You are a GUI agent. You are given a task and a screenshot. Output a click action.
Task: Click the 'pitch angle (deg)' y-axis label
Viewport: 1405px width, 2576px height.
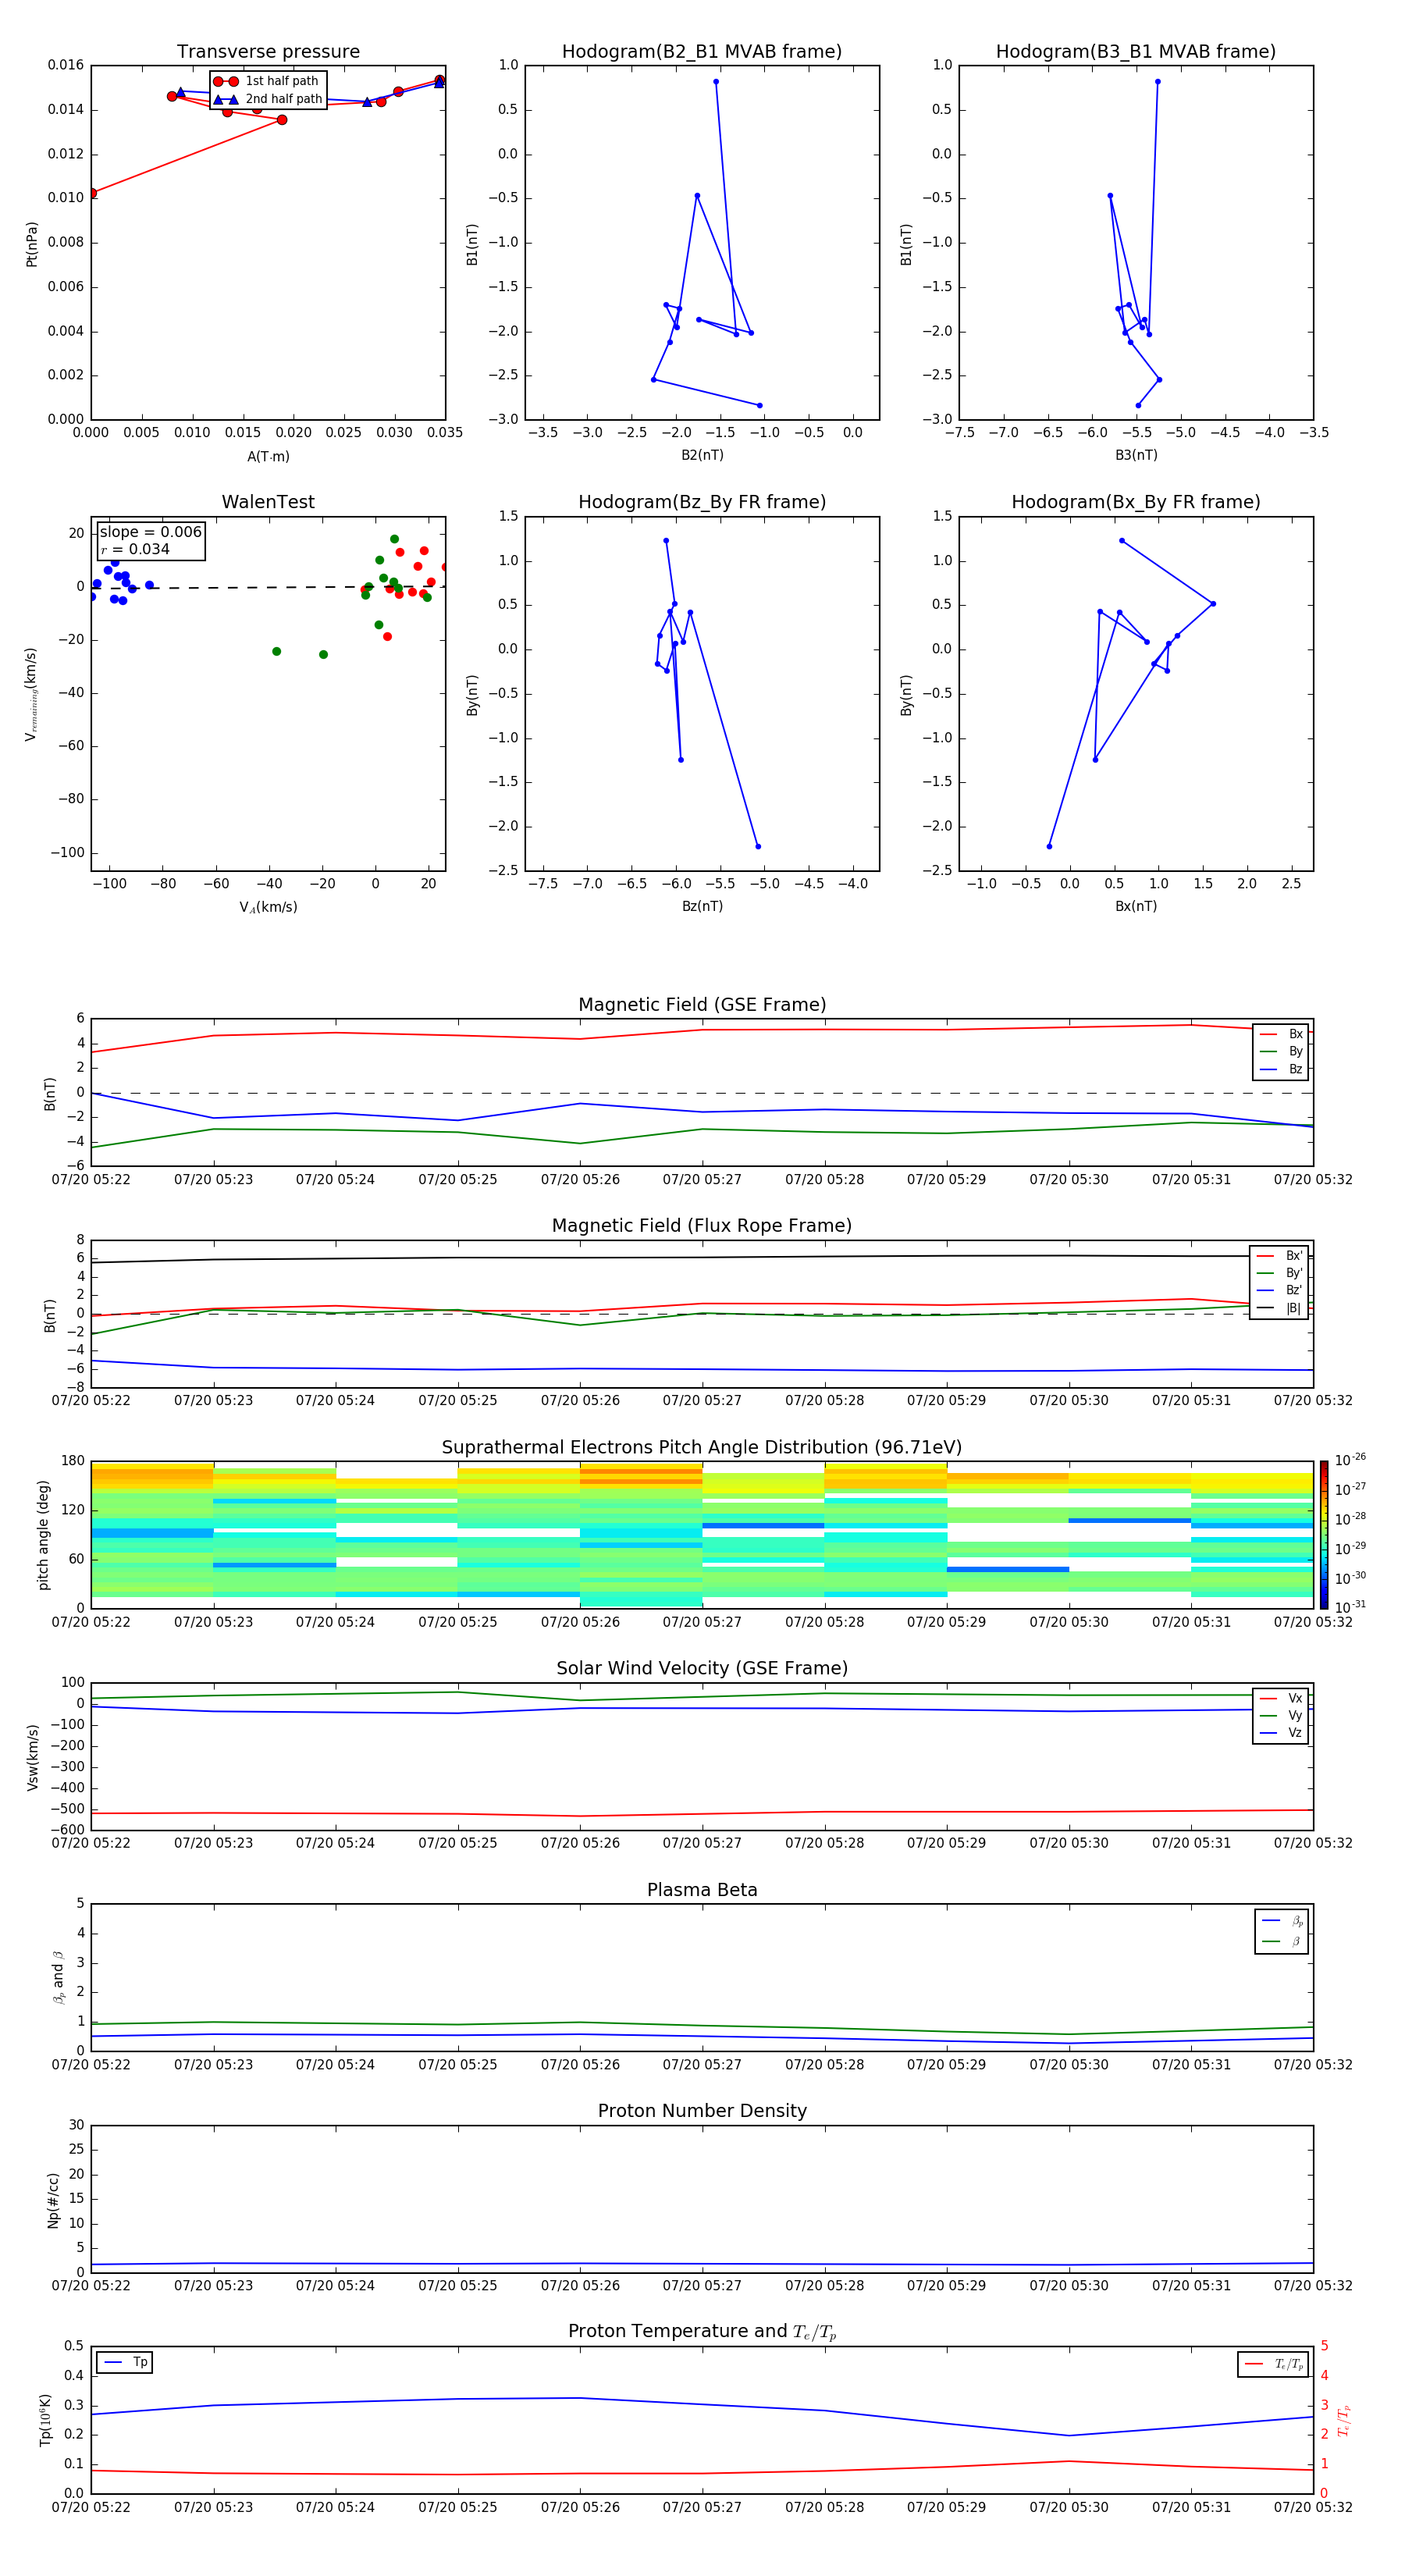[x=43, y=1535]
